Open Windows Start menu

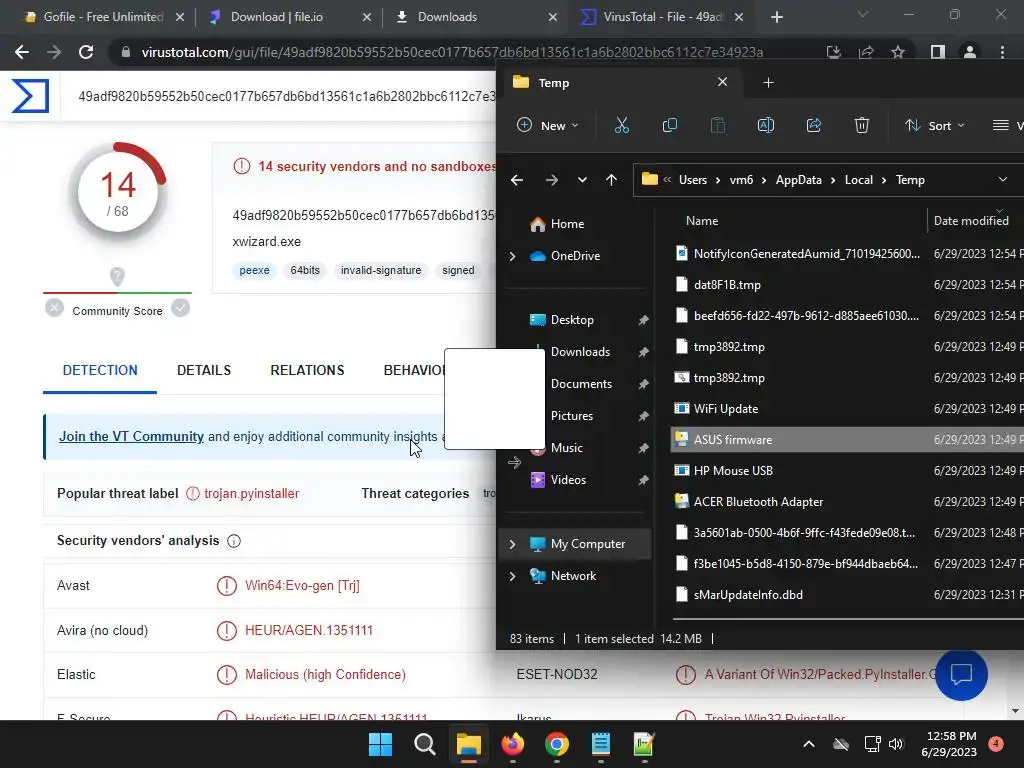[x=380, y=744]
